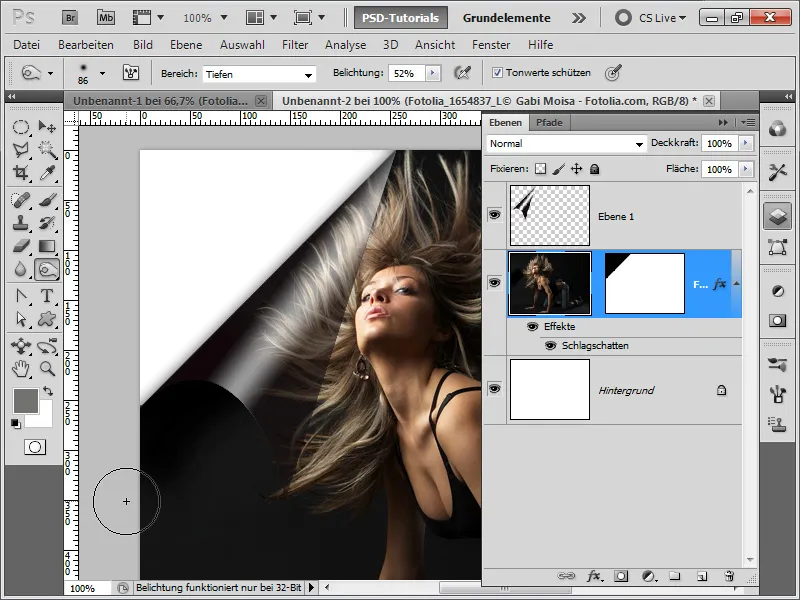
Task: Toggle visibility of Schlagschatten effect
Action: (x=551, y=346)
